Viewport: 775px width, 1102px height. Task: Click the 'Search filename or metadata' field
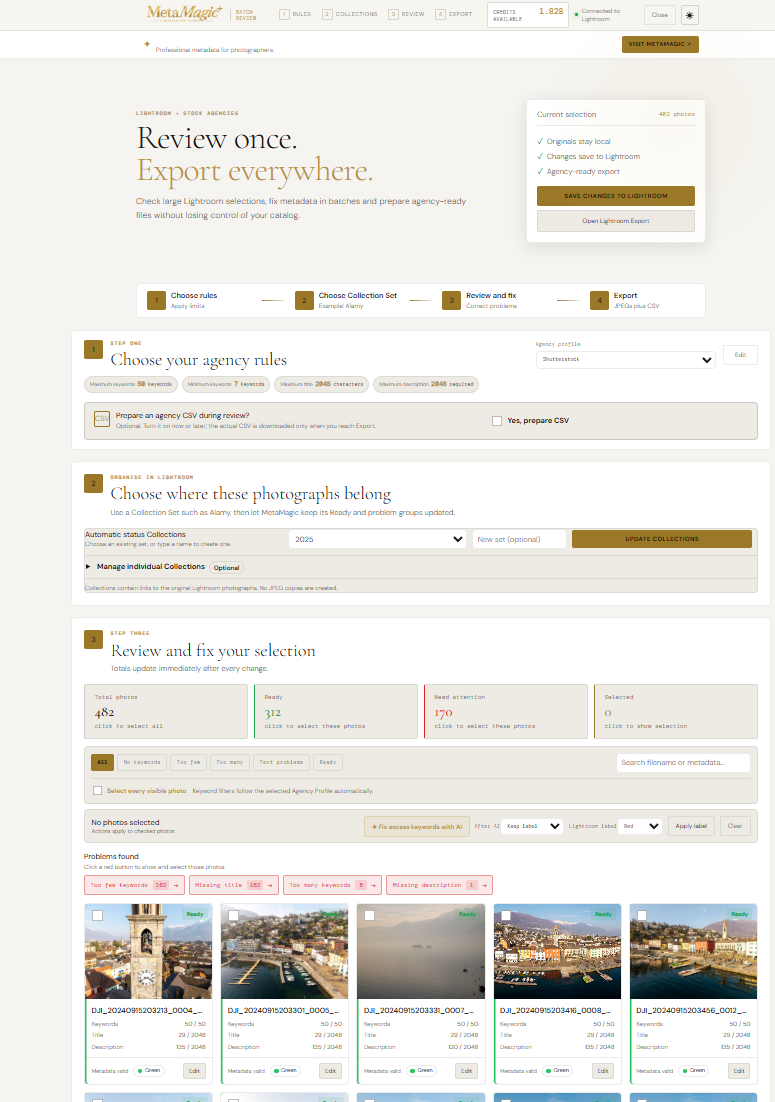coord(683,763)
